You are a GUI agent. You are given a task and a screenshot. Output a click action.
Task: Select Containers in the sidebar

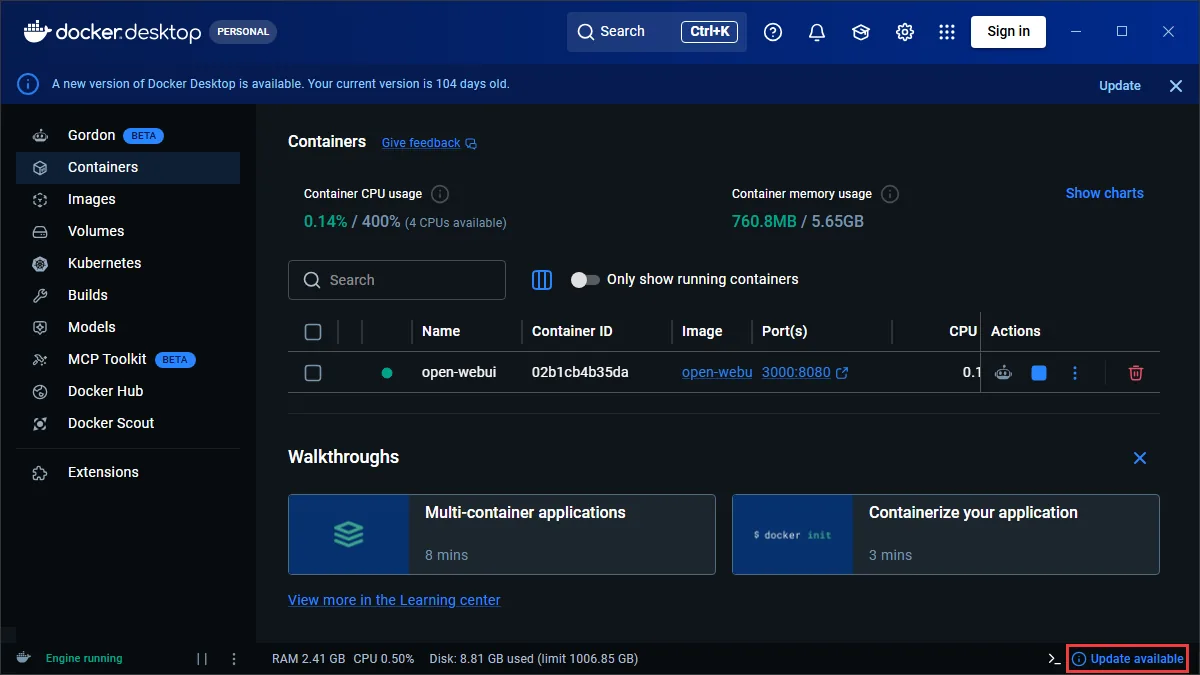128,167
